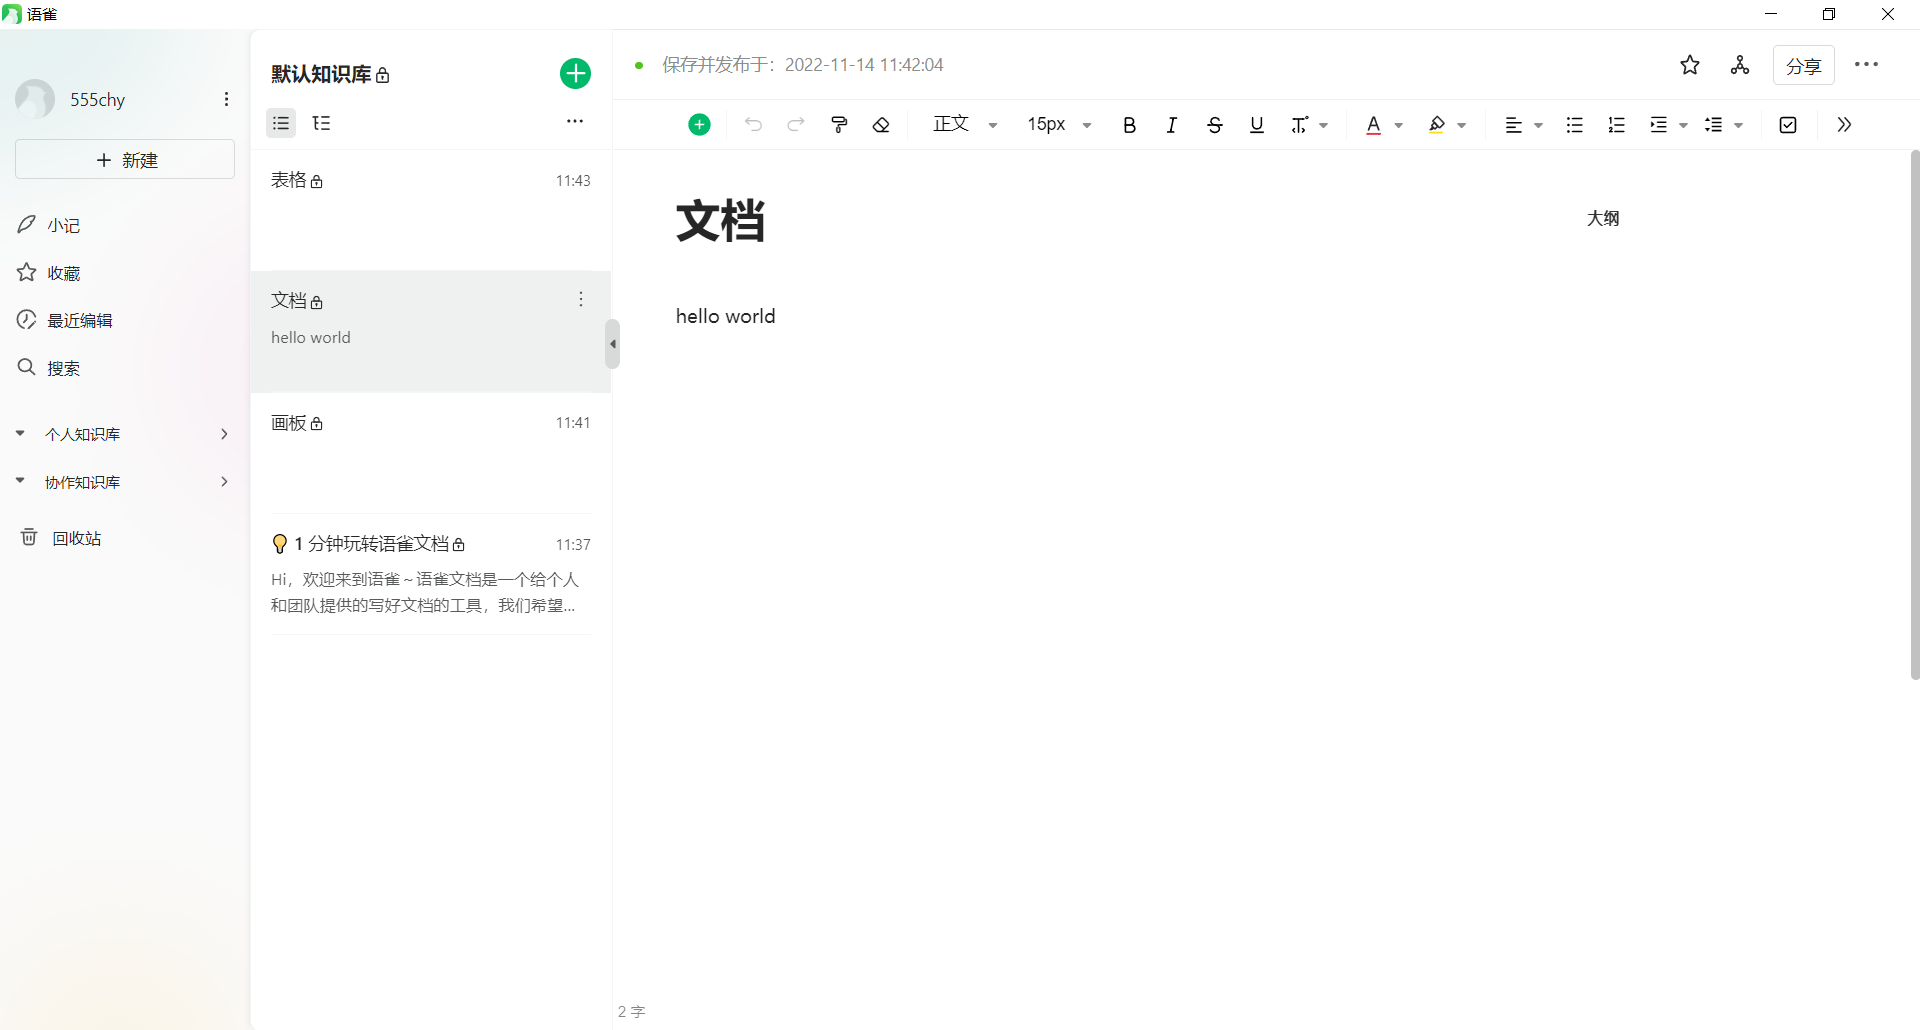Switch to list view of documents
The height and width of the screenshot is (1030, 1920).
point(281,123)
